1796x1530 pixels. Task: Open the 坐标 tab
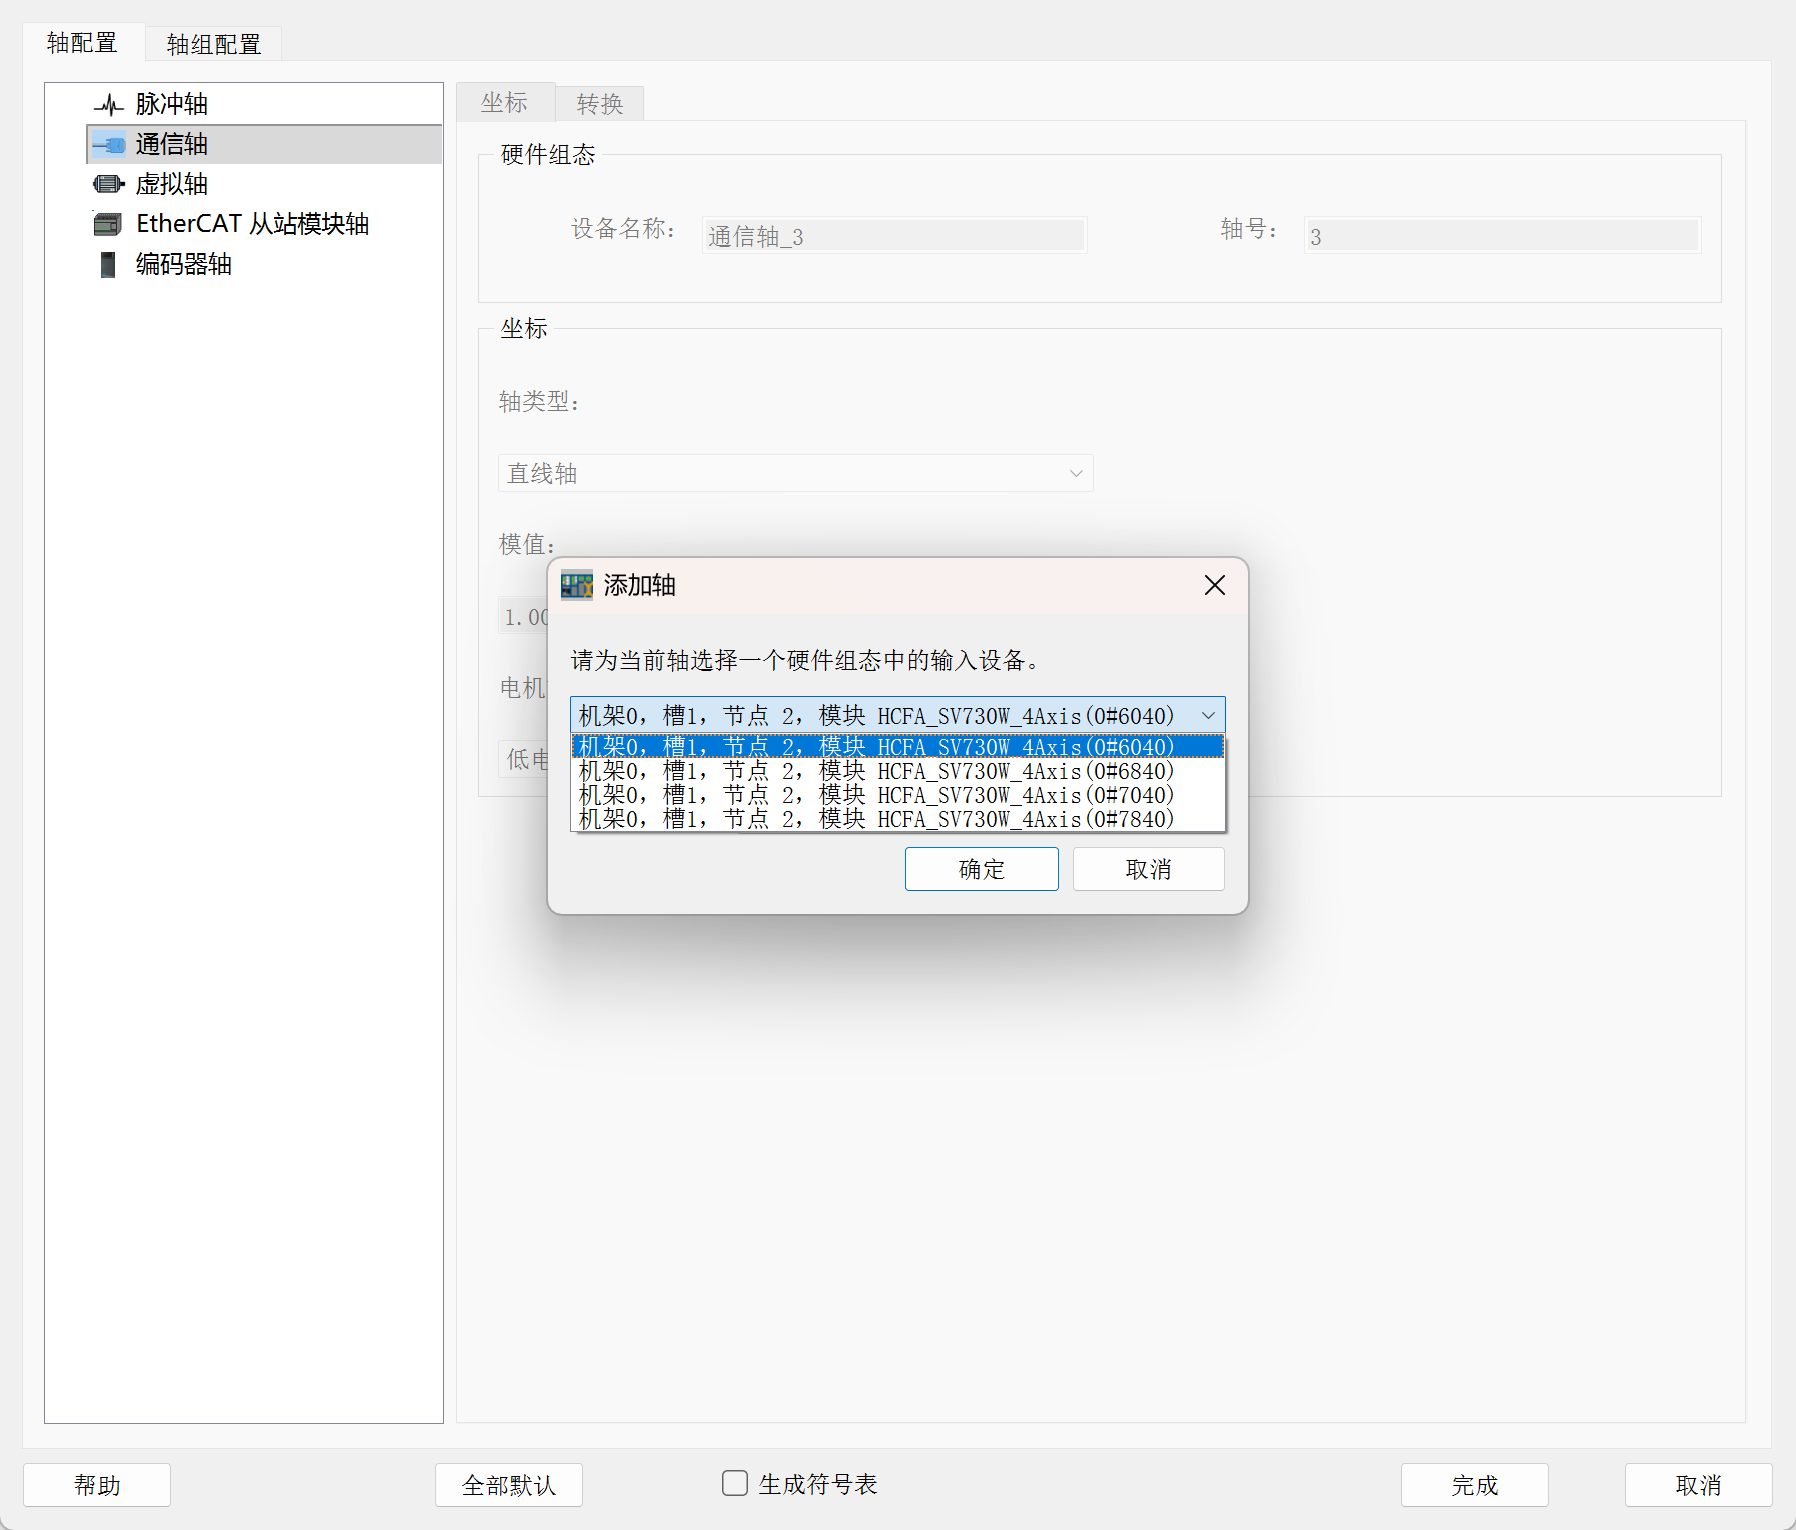505,103
